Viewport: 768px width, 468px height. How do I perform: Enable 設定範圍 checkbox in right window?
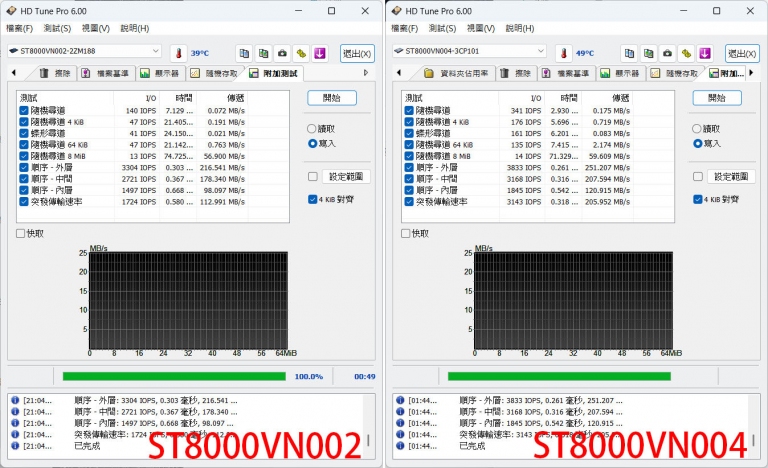click(698, 176)
